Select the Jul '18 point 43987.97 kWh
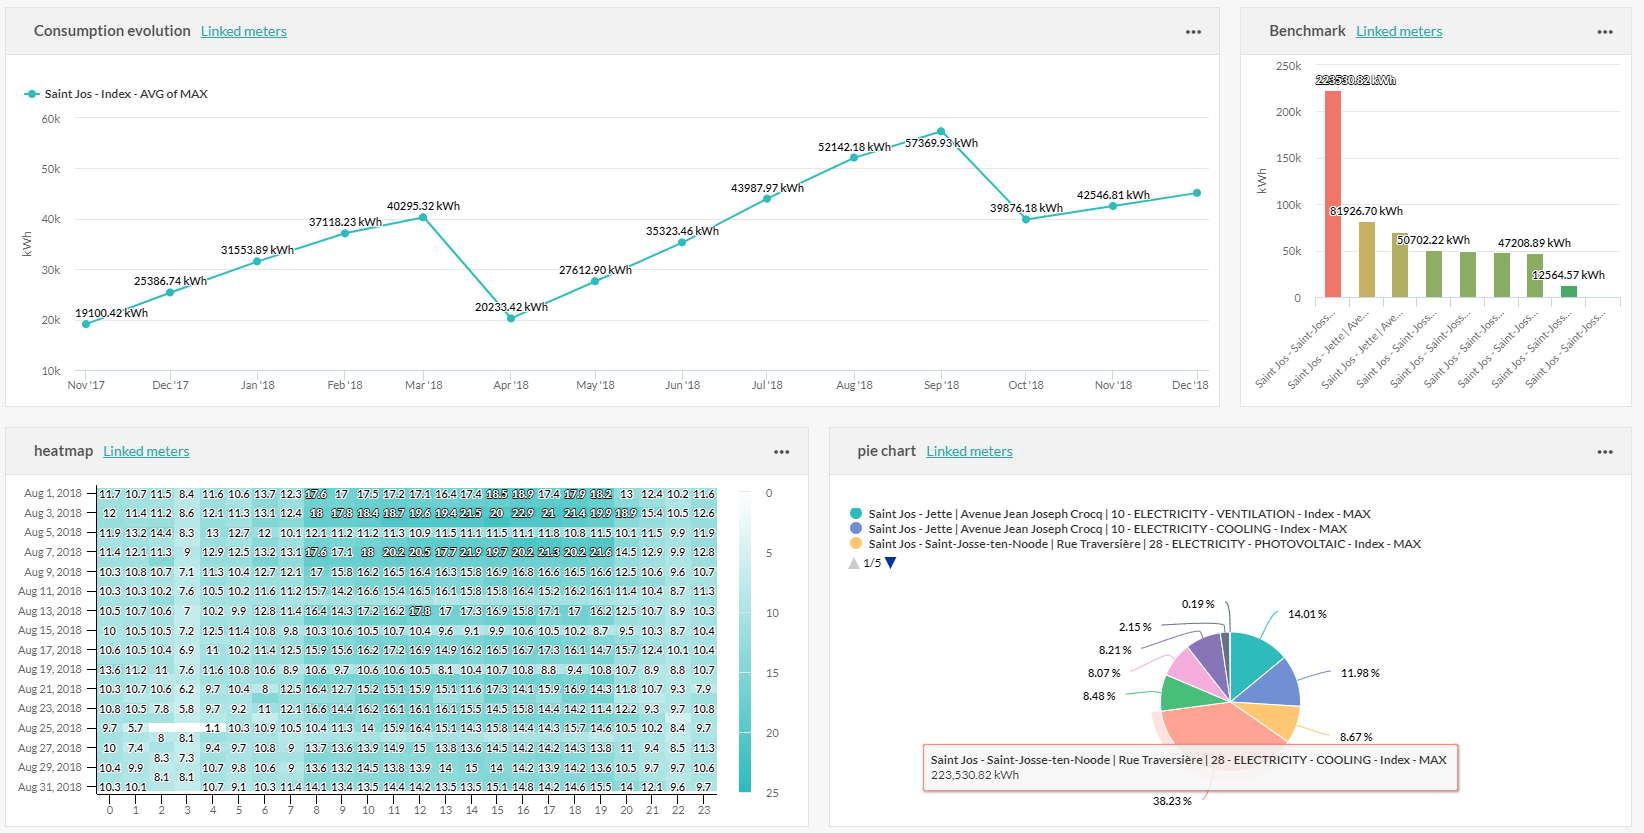 pyautogui.click(x=767, y=199)
